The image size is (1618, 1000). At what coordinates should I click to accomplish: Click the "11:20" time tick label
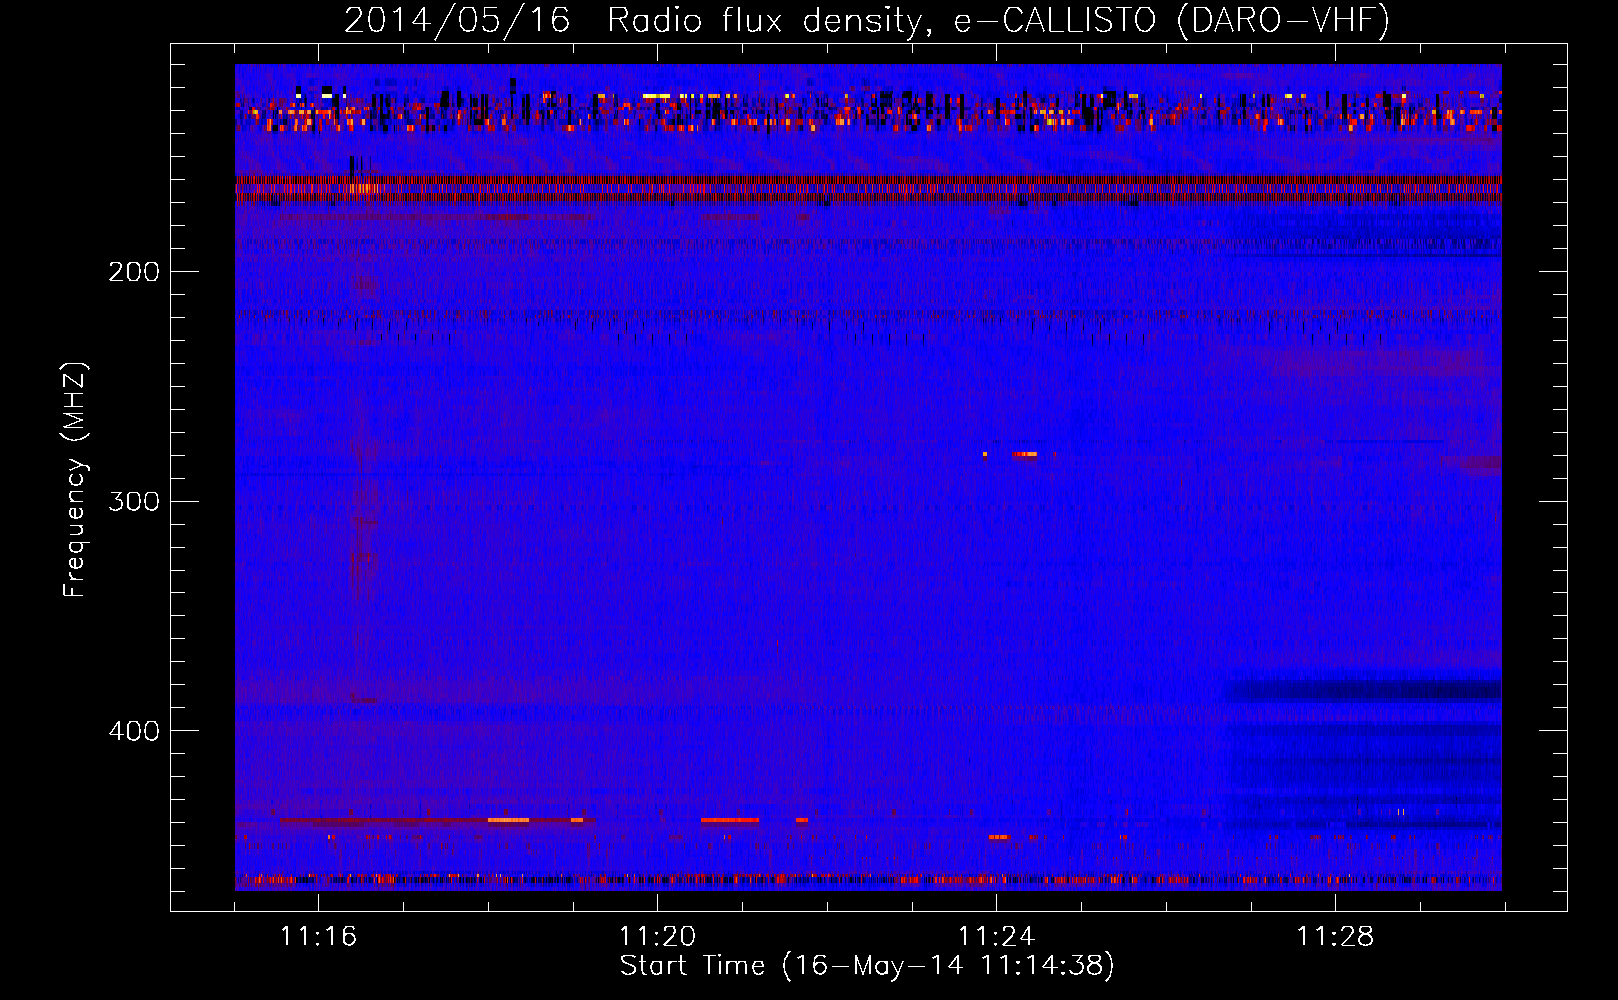click(x=657, y=936)
